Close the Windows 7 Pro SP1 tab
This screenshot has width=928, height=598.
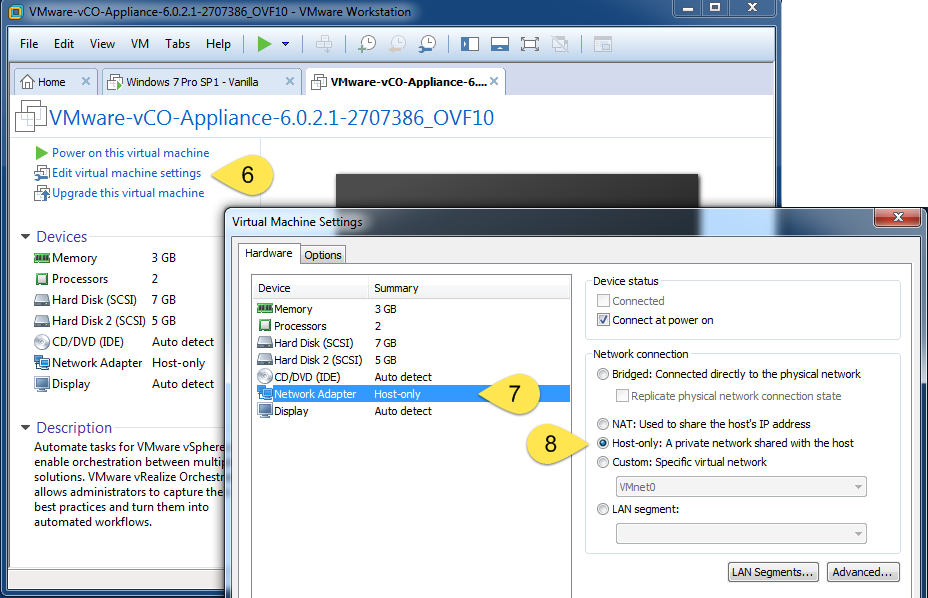[290, 81]
